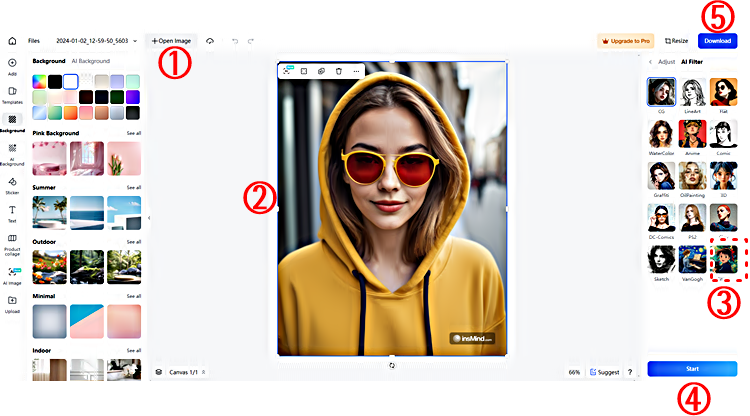The image size is (750, 416).
Task: See all Minimal backgrounds
Action: click(x=134, y=296)
